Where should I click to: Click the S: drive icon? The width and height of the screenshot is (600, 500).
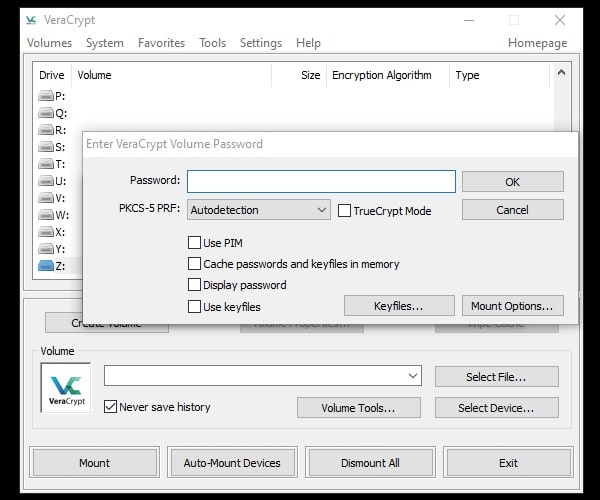click(x=46, y=147)
